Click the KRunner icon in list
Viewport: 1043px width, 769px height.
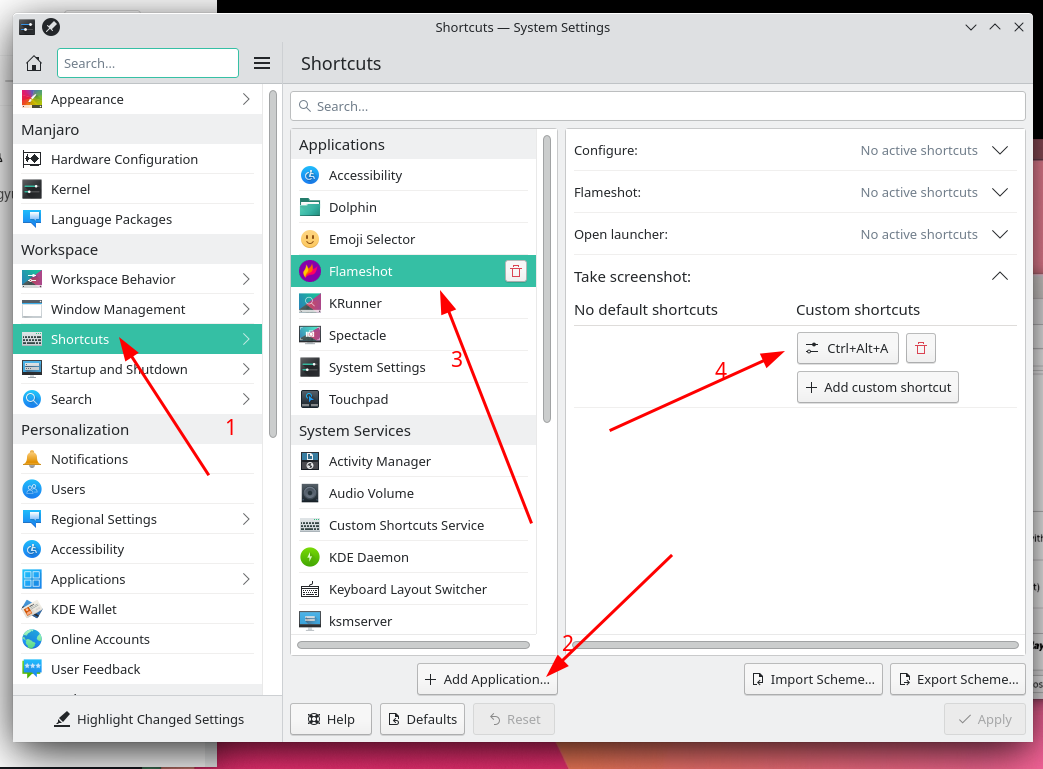pyautogui.click(x=310, y=303)
